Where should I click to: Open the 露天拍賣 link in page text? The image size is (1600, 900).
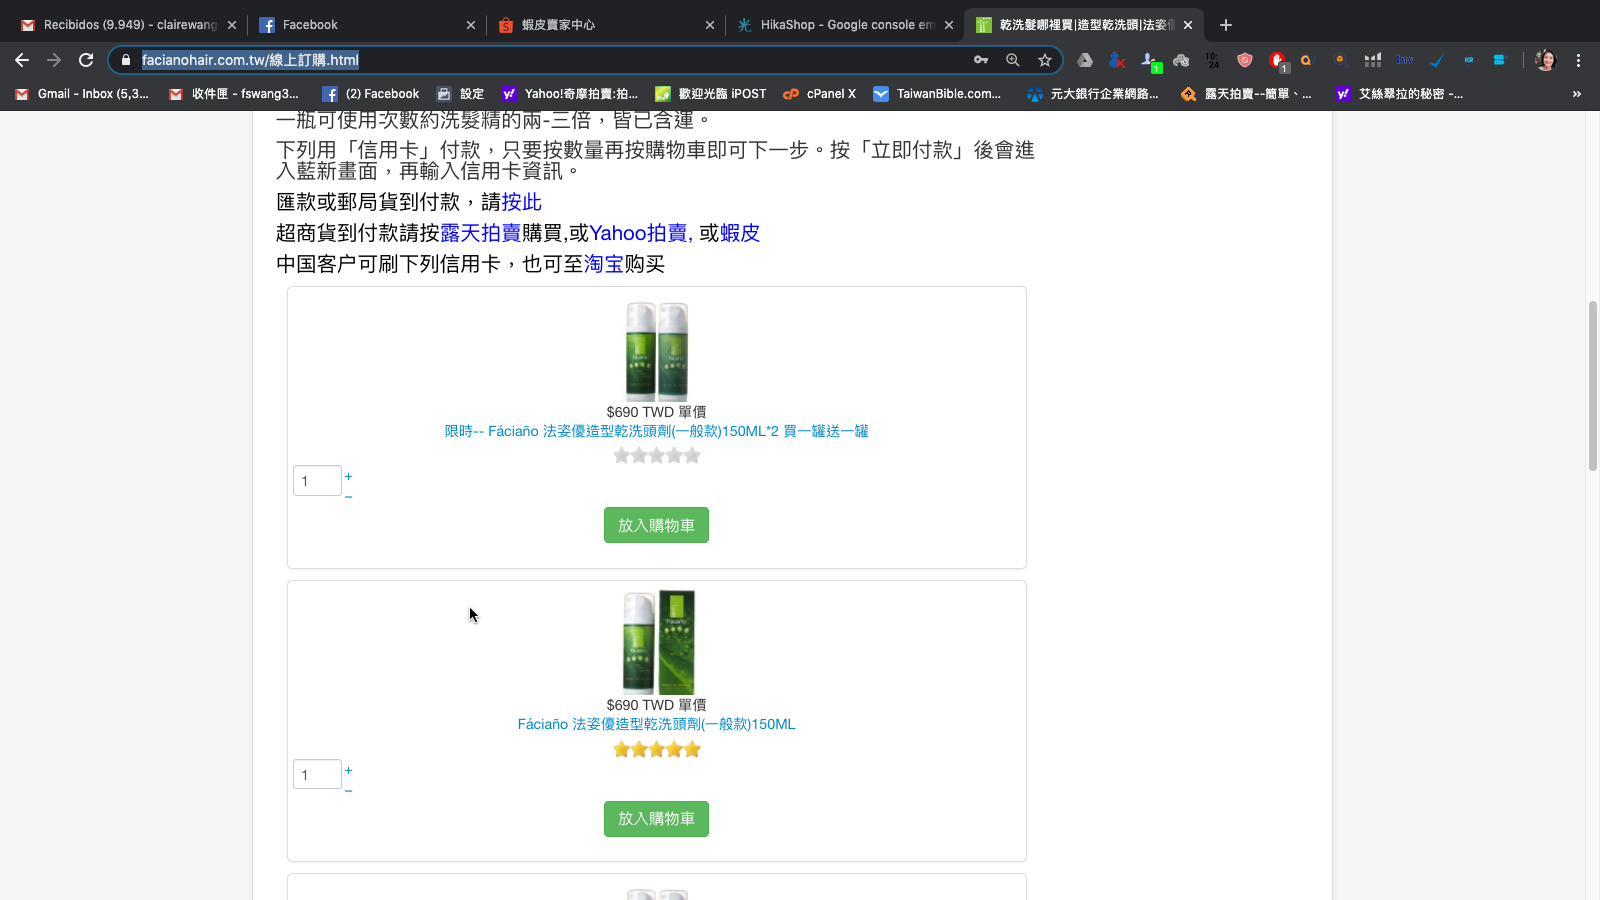click(x=481, y=233)
